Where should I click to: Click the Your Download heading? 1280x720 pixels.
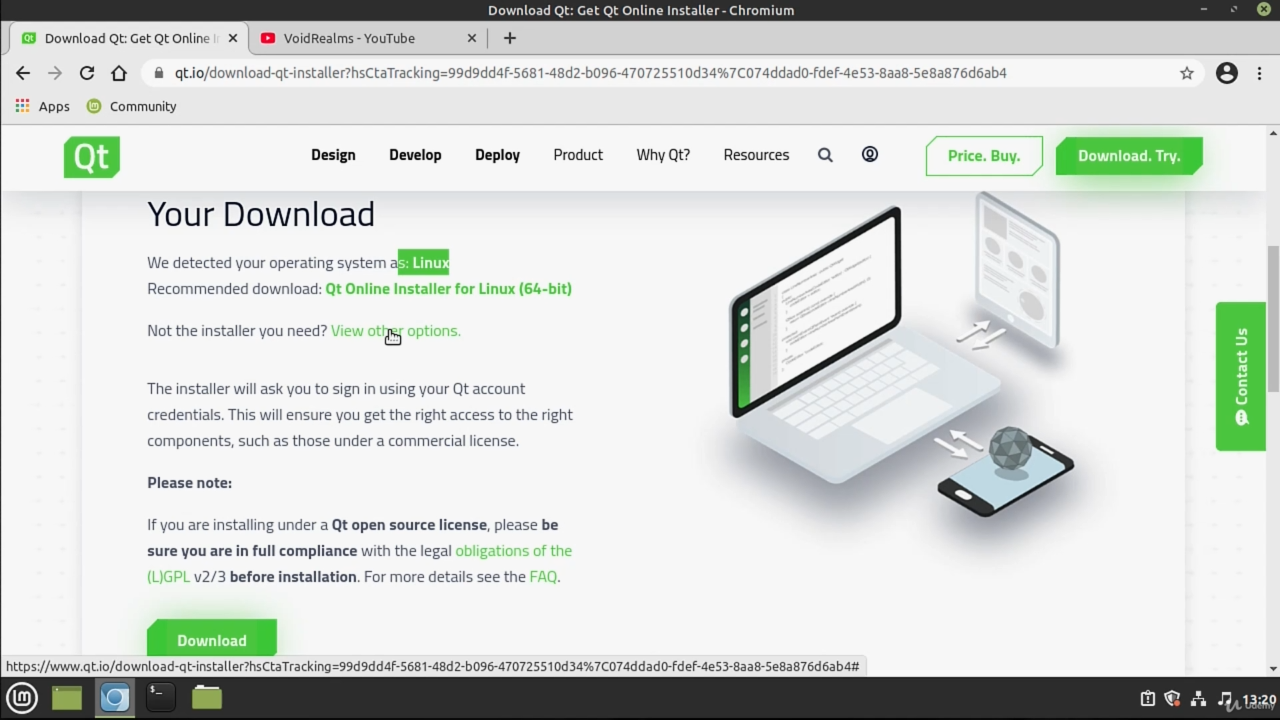click(261, 214)
